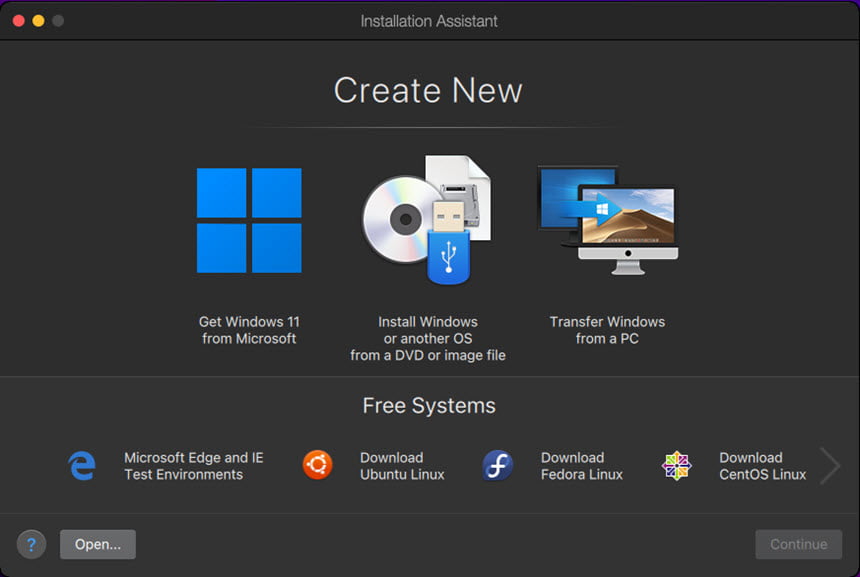Image resolution: width=860 pixels, height=577 pixels.
Task: Click the Ubuntu logo icon
Action: (318, 465)
